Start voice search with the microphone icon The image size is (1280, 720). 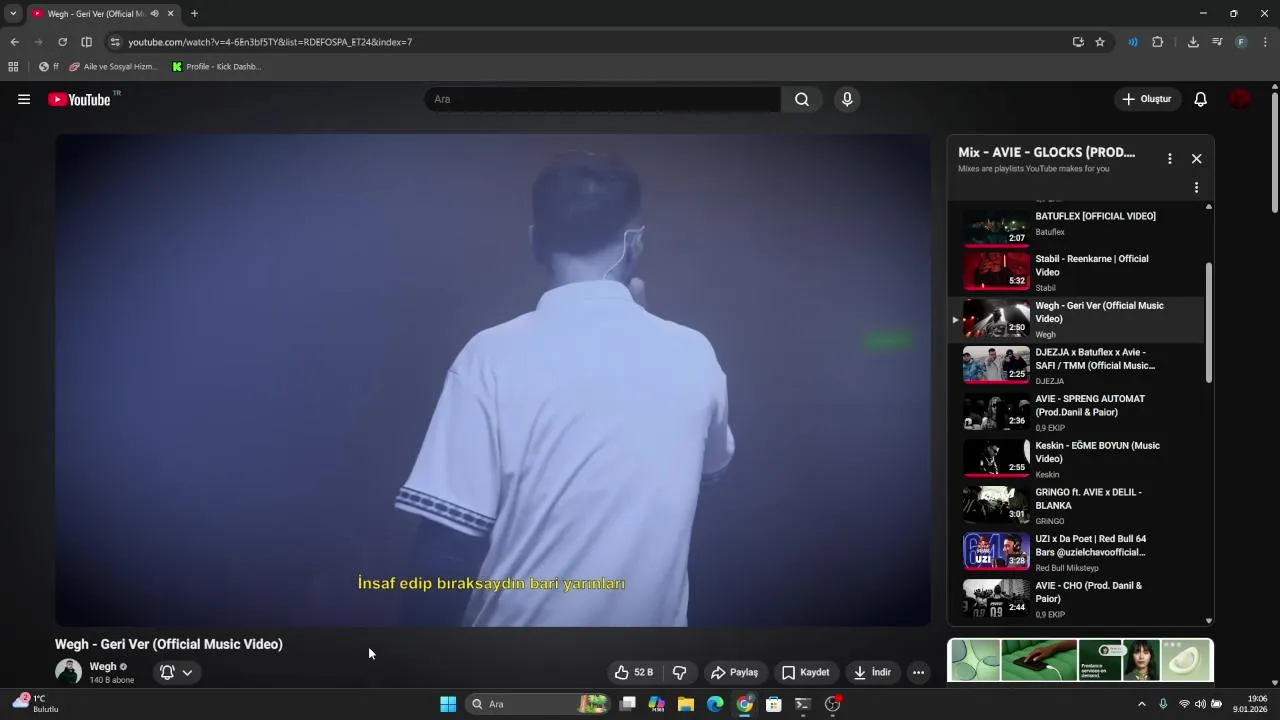(847, 99)
